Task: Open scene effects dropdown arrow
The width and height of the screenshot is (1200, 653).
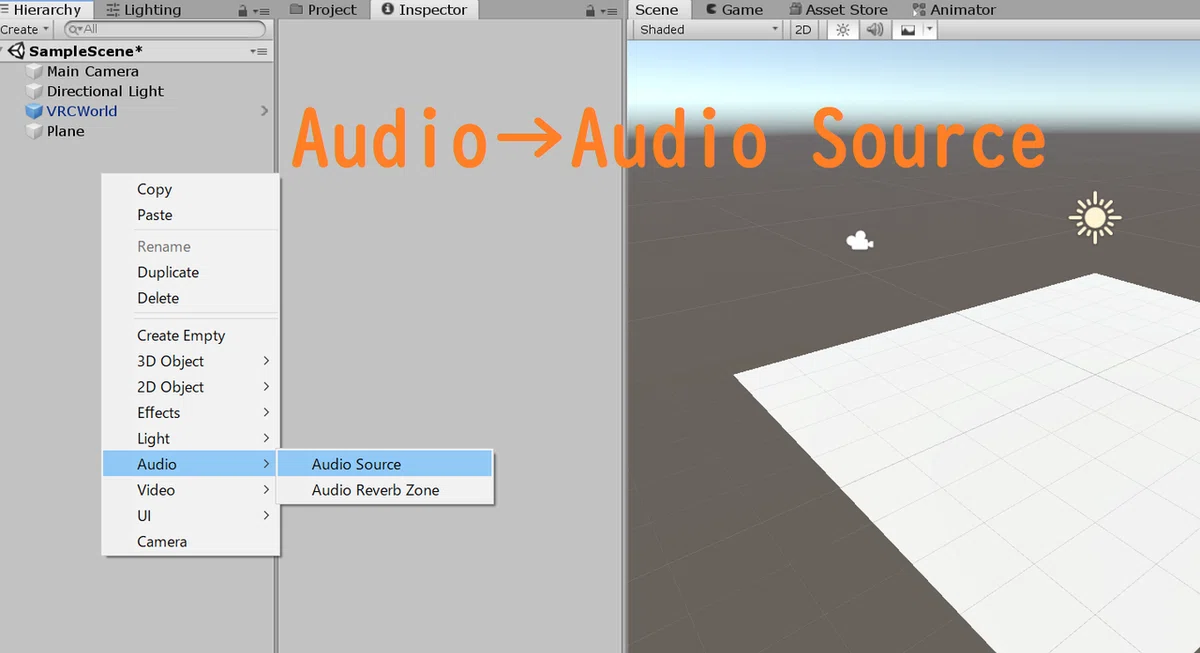Action: pos(930,29)
